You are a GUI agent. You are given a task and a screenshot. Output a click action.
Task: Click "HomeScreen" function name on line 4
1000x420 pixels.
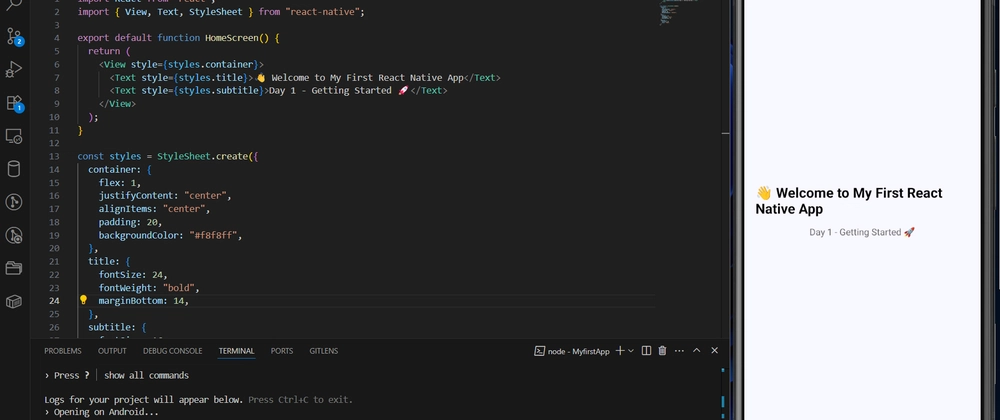(x=232, y=38)
